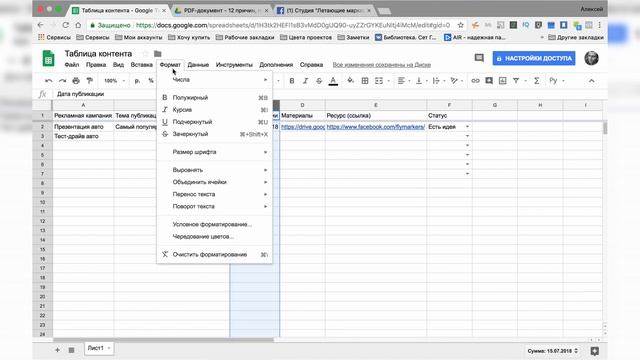
Task: Click the Insert link icon
Action: [476, 81]
